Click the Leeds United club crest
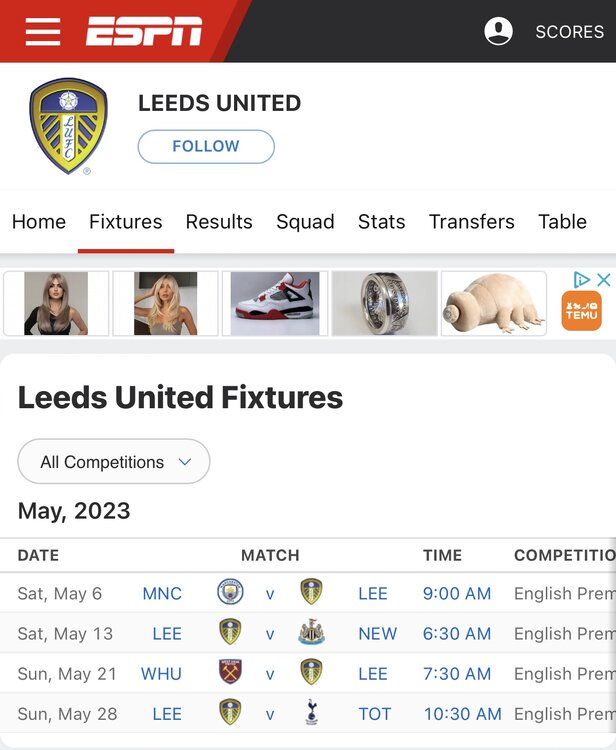 [x=68, y=126]
